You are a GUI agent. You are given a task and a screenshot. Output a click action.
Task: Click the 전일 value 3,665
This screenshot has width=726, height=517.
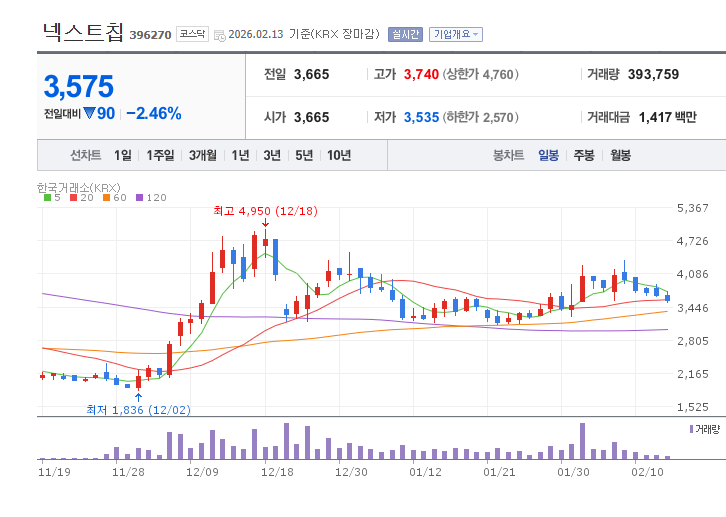point(311,75)
